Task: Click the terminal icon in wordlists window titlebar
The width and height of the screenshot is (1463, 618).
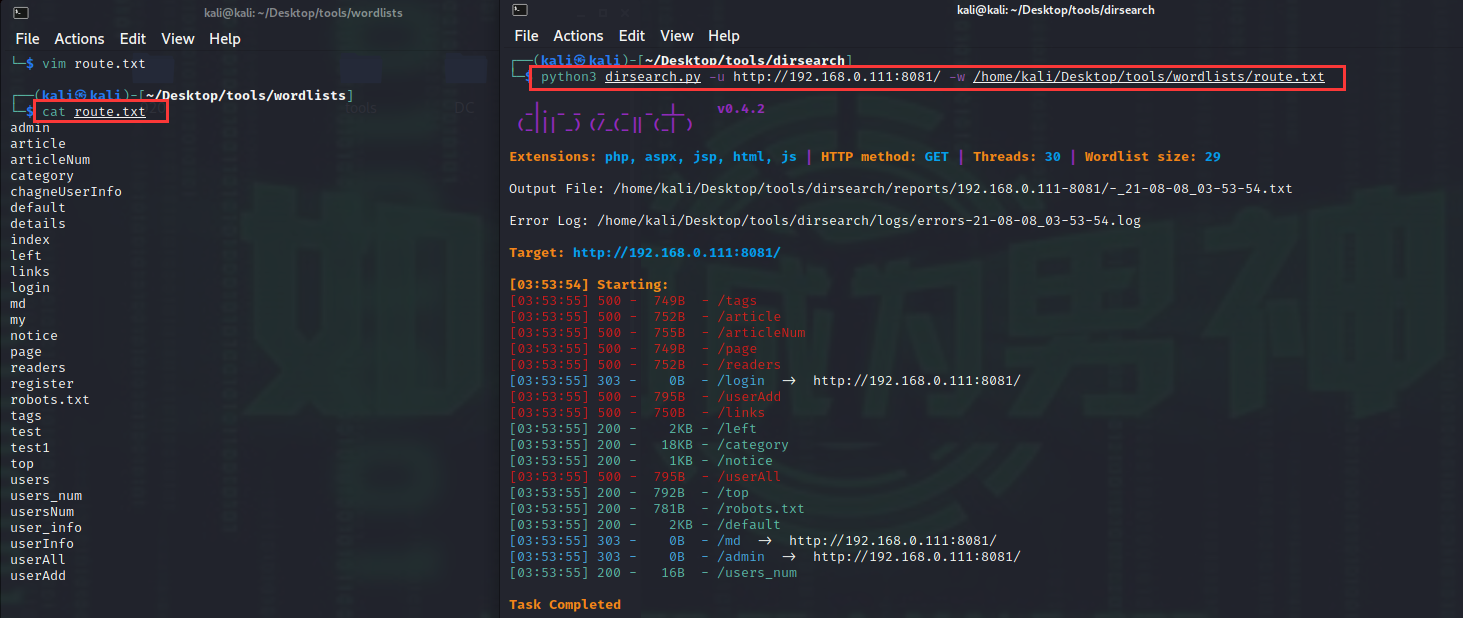Action: coord(23,12)
